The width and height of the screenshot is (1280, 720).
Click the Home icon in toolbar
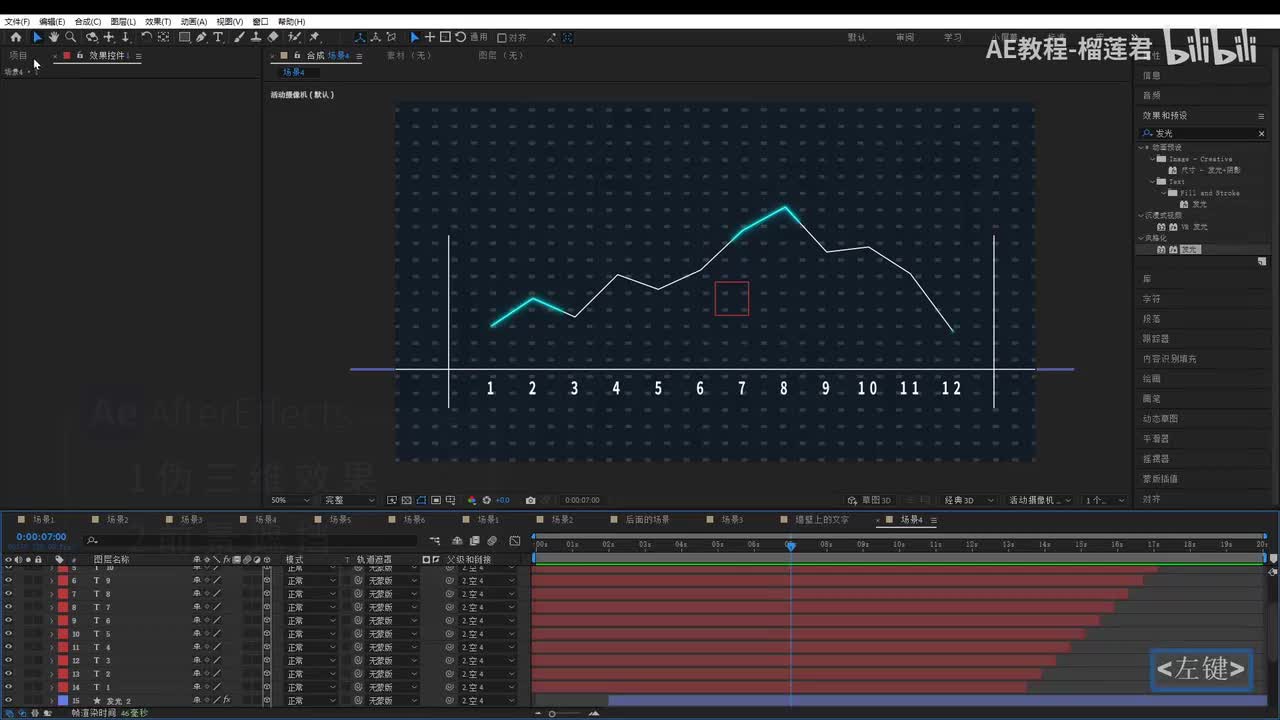point(16,37)
